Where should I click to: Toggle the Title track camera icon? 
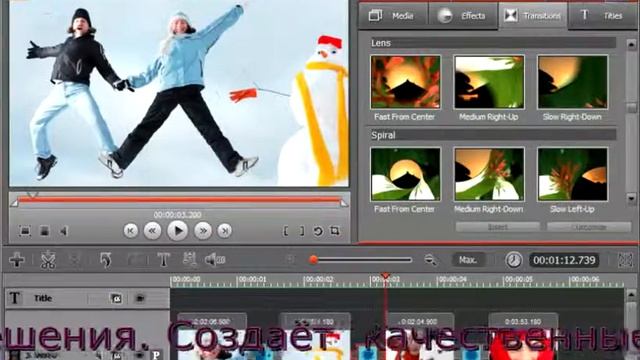tap(116, 298)
